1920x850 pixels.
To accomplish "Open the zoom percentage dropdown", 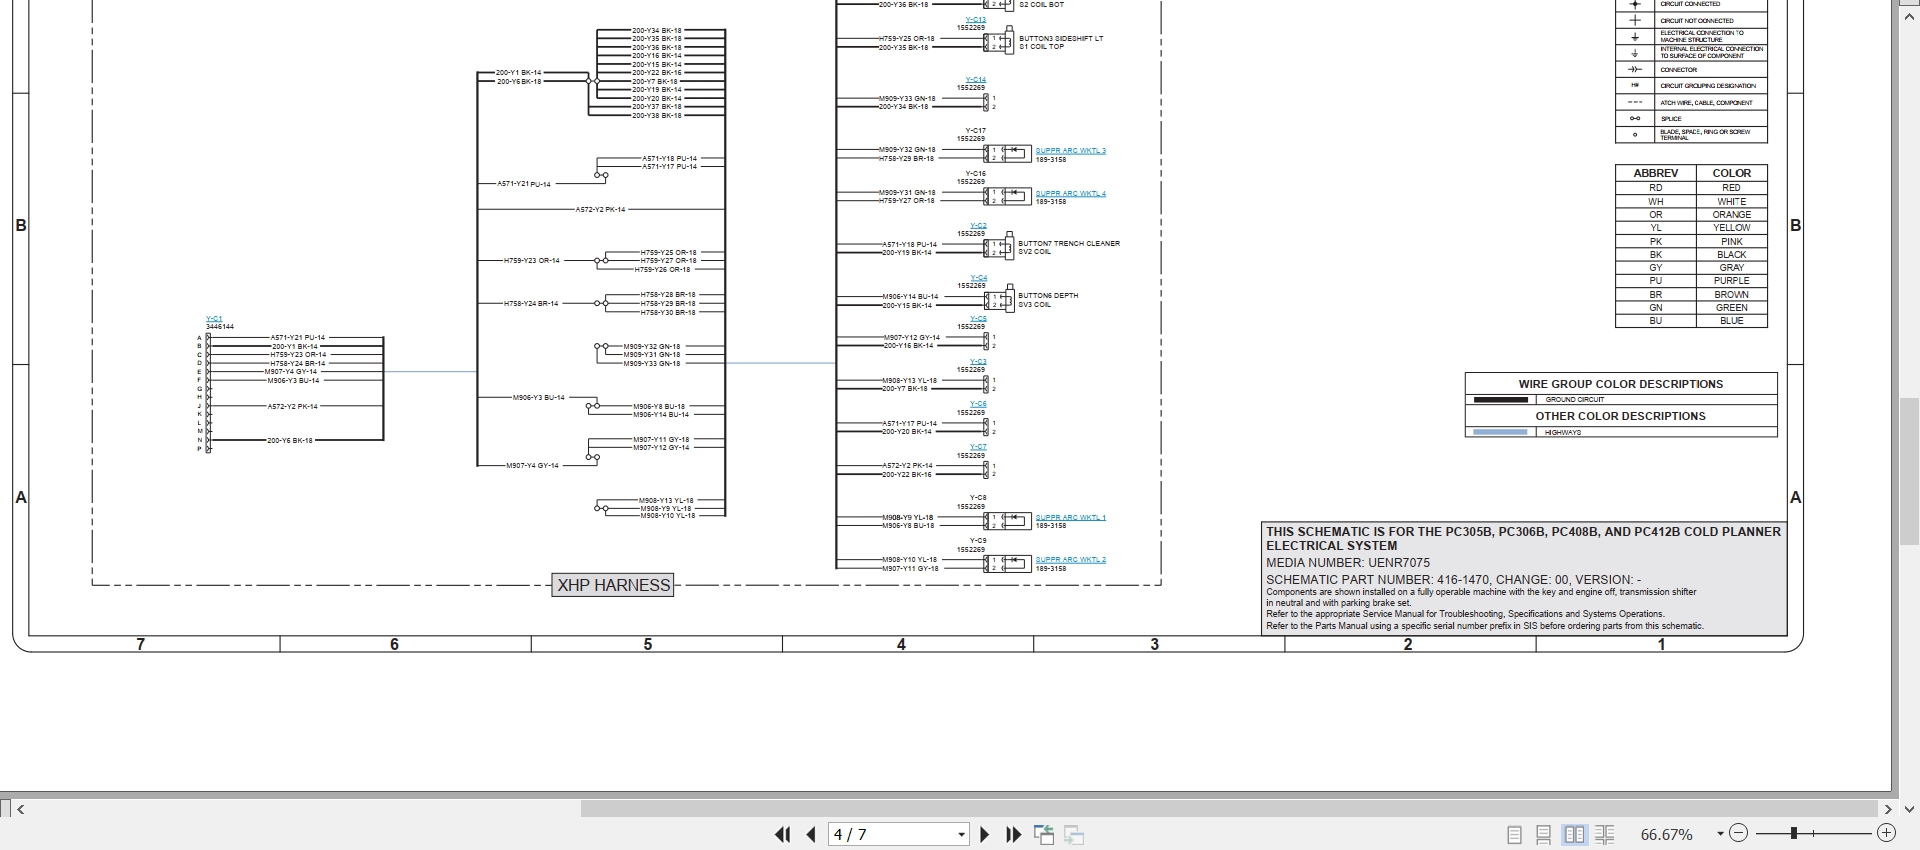I will click(1720, 834).
